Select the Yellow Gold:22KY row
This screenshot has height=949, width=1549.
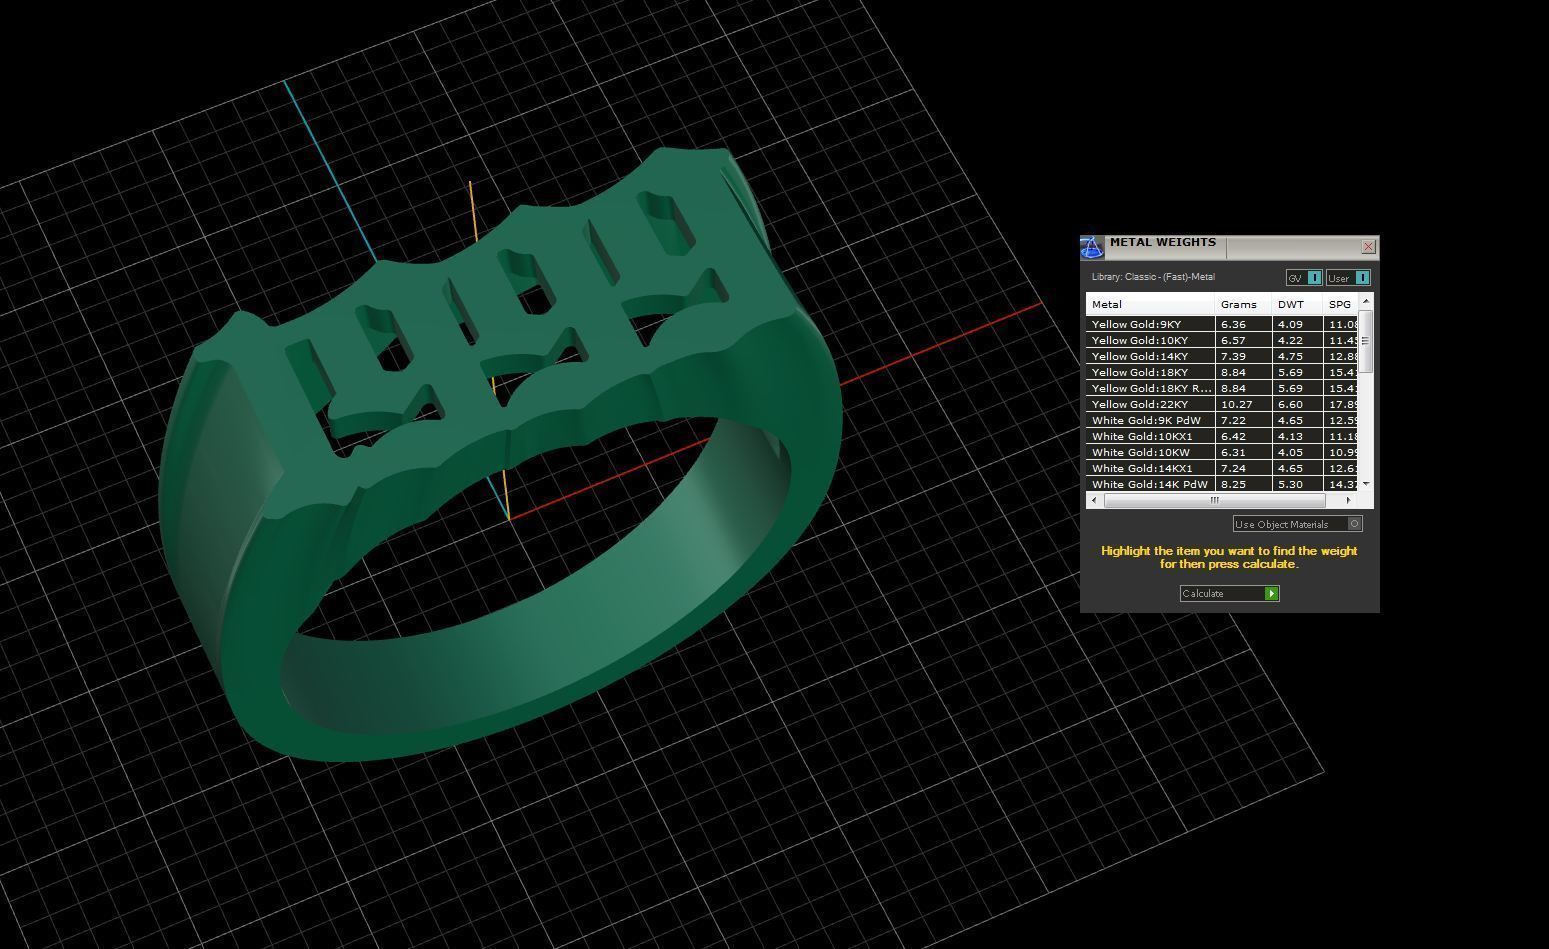1222,404
